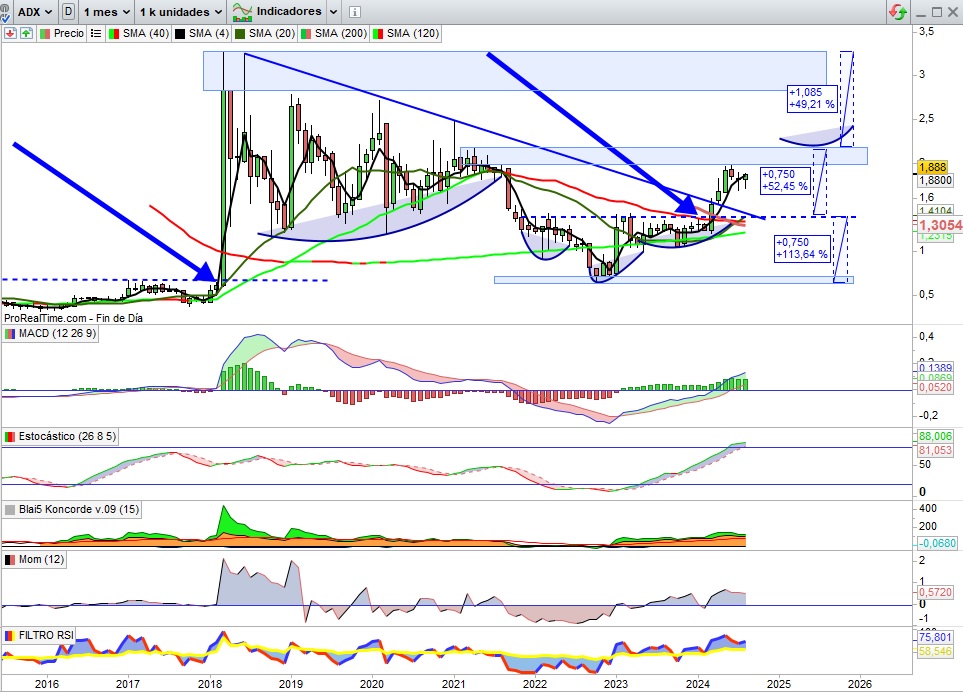Click the +0,750 +52,45 % measurement box
Screen dimensions: 963x693
pyautogui.click(x=785, y=180)
